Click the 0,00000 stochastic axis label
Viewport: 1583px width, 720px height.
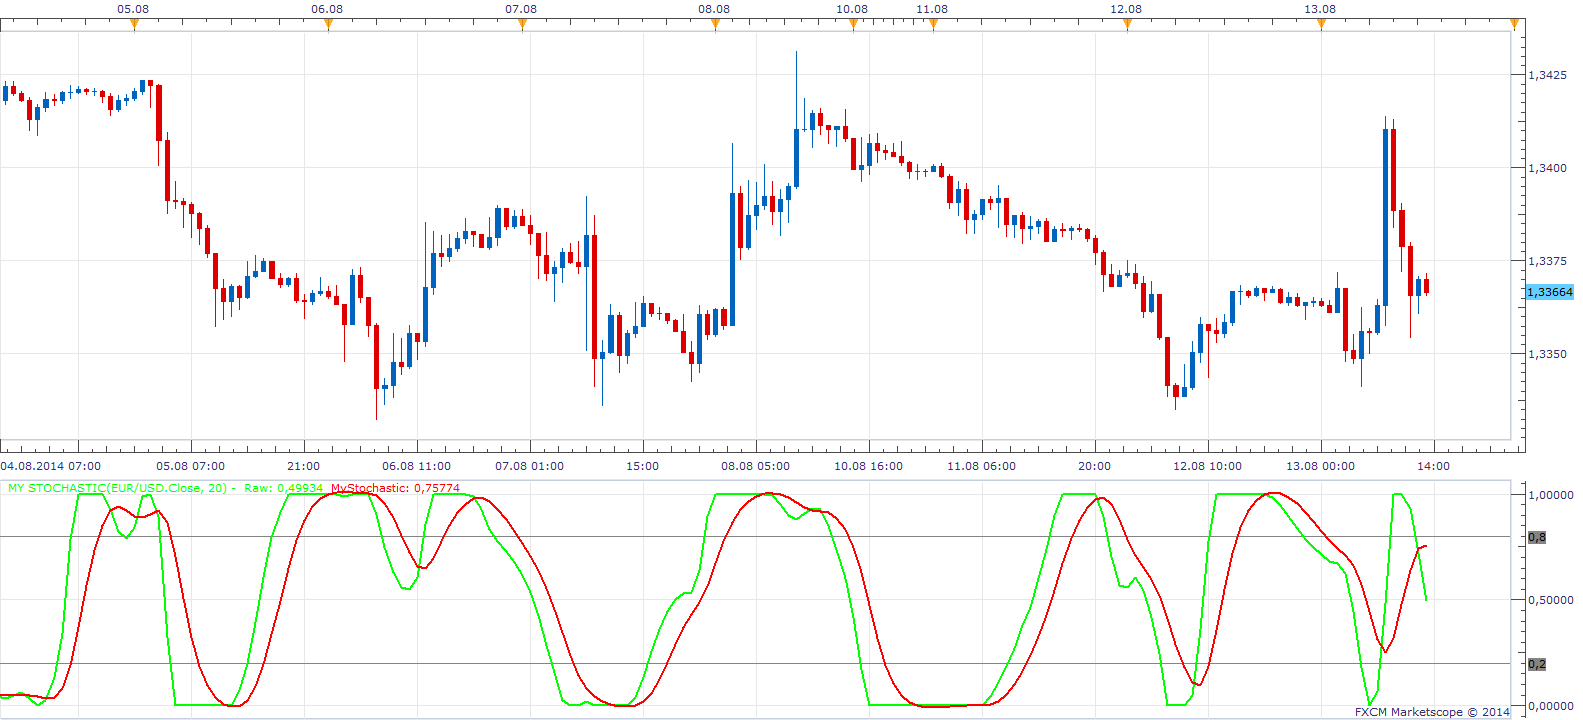pos(1551,706)
